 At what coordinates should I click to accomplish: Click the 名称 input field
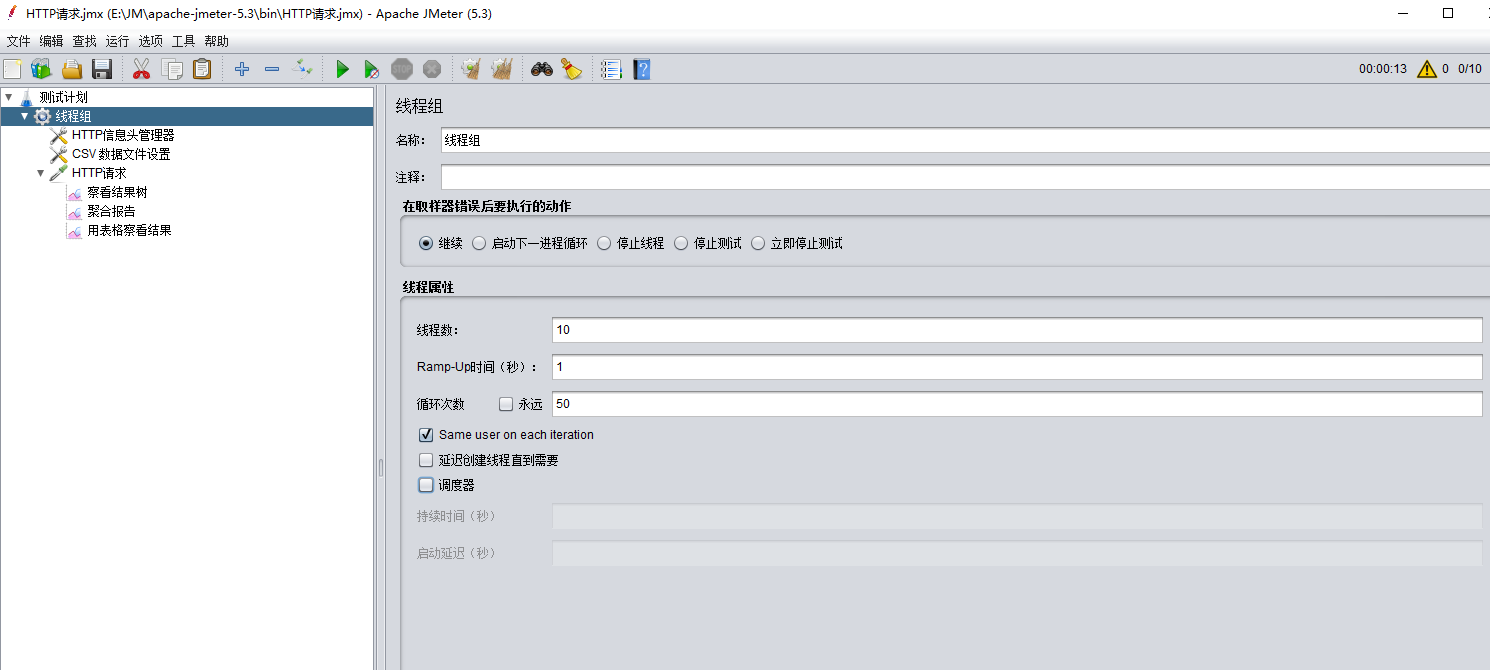pos(965,141)
